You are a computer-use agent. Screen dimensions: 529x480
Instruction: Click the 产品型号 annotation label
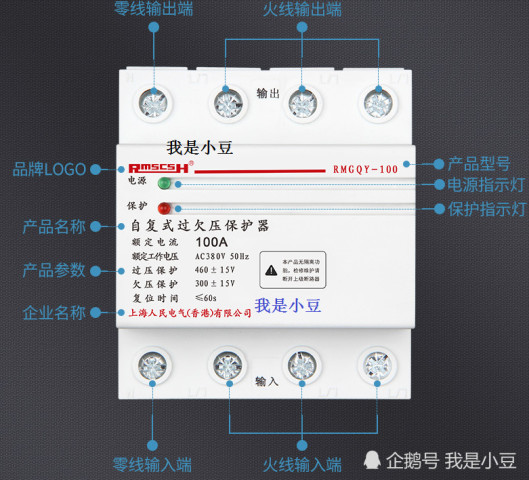479,164
